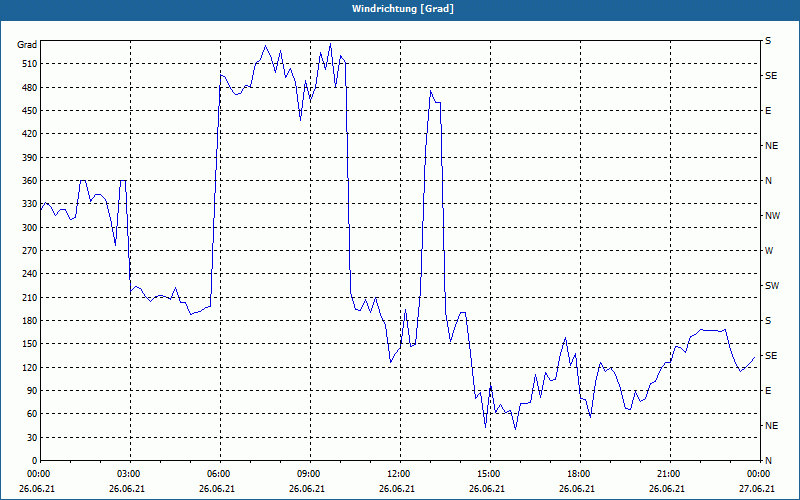Screen dimensions: 800x500
Task: Select the 30 y-axis value
Action: (x=32, y=437)
